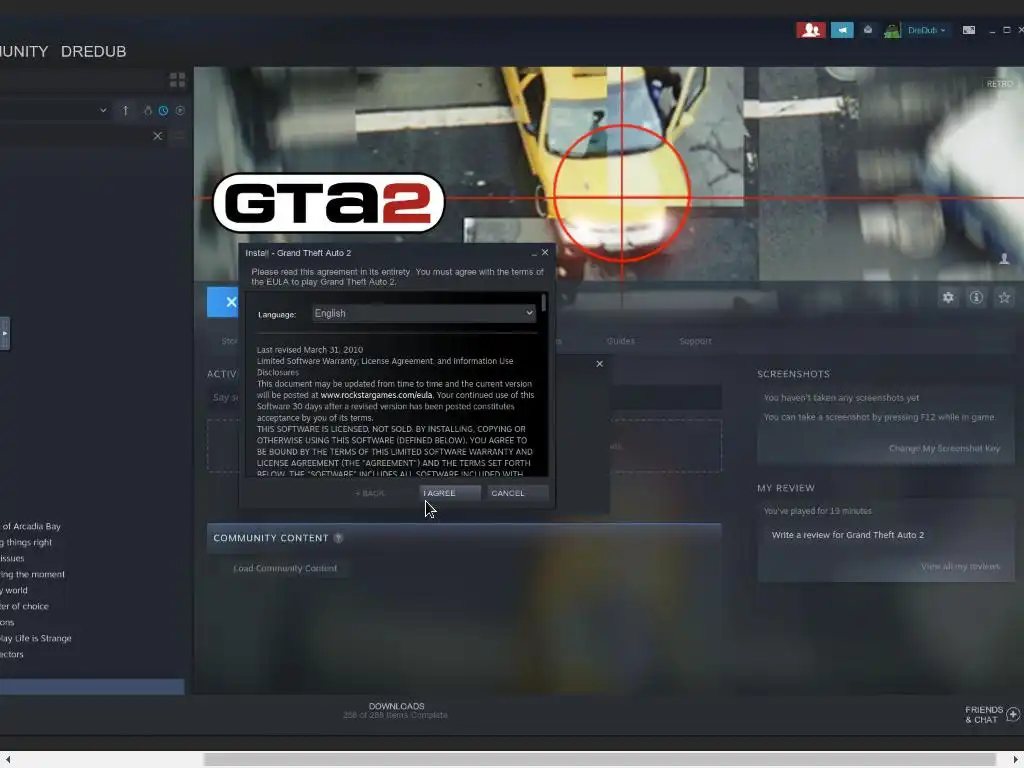
Task: Close the Install Grand Theft Auto 2 dialog
Action: pyautogui.click(x=545, y=252)
